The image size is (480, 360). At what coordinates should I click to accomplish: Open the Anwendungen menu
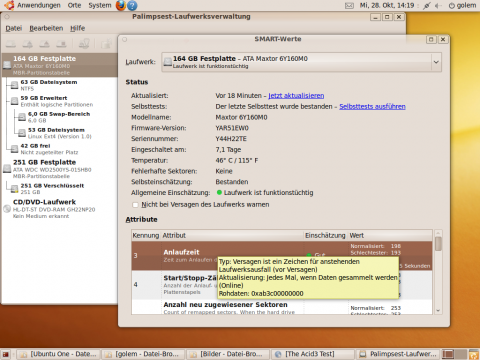(x=39, y=5)
